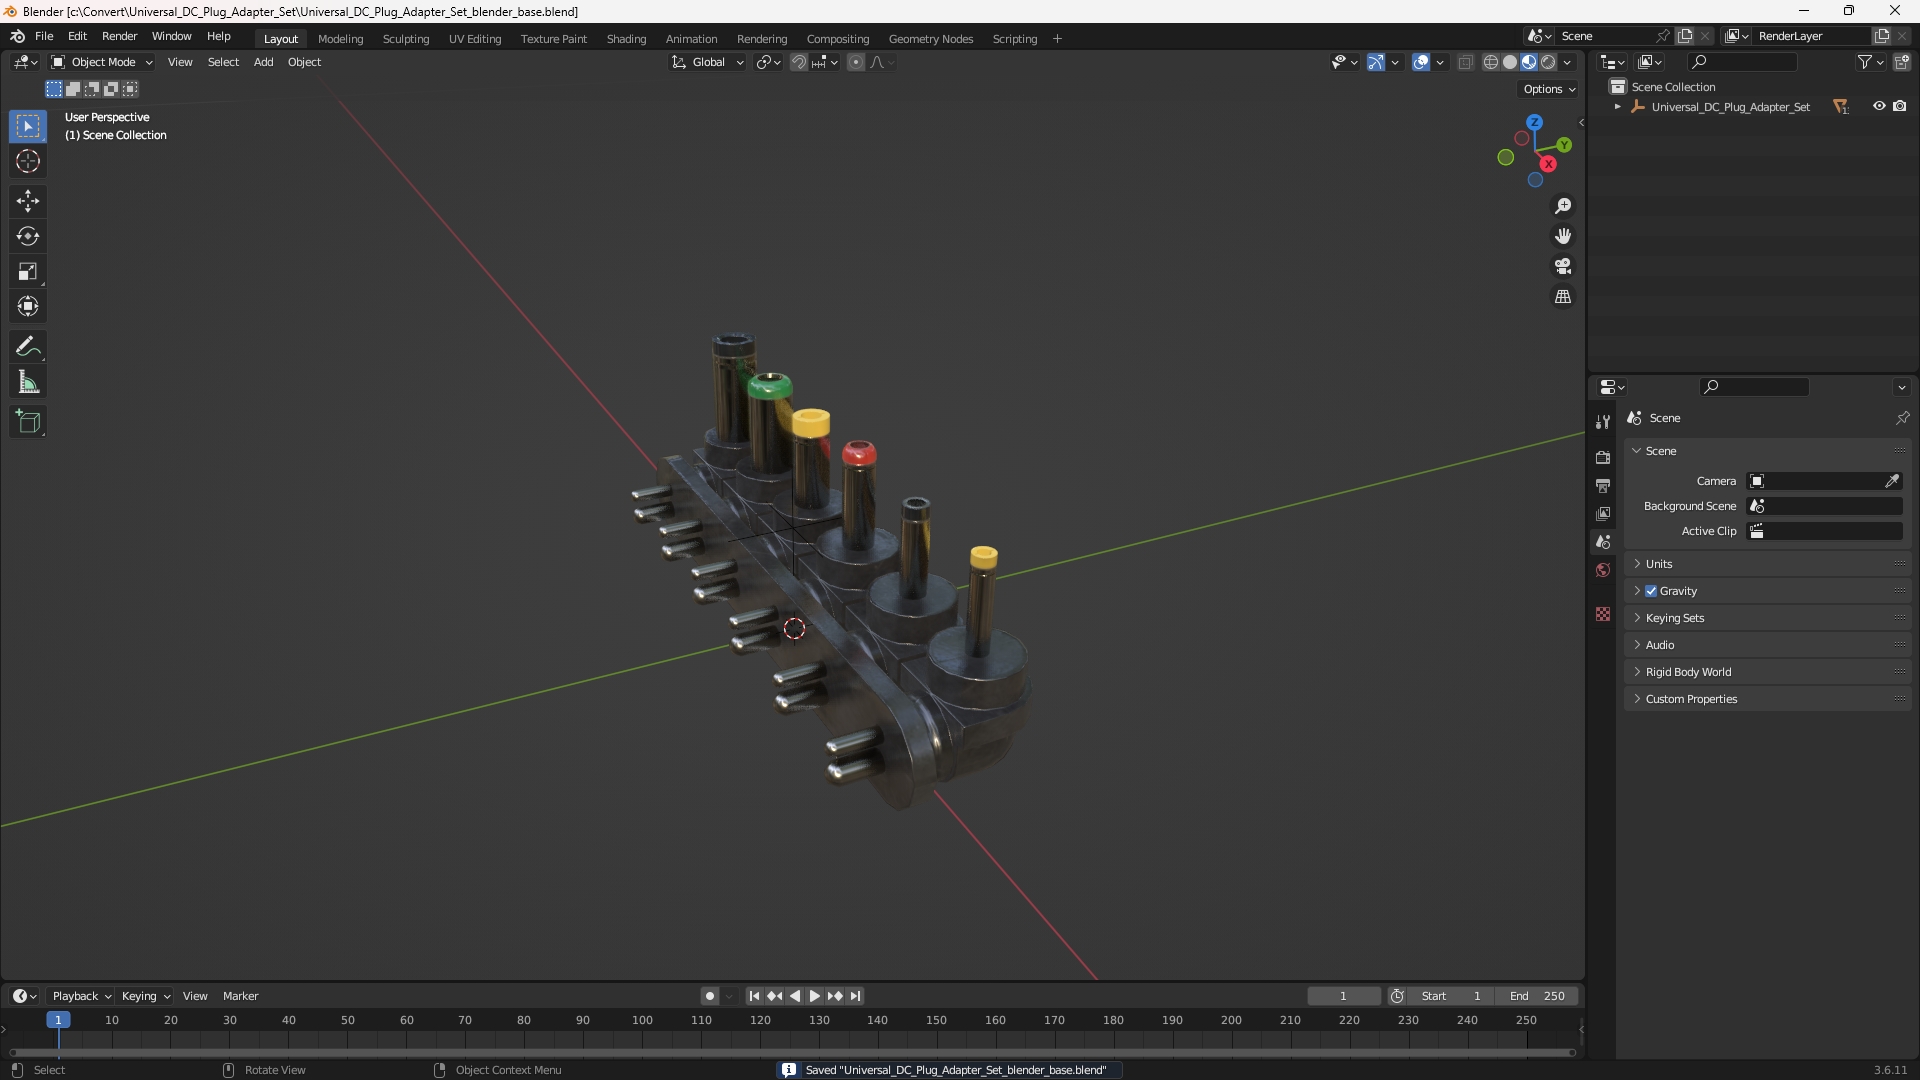Open the Tool properties tab
The image size is (1920, 1080).
point(1603,422)
